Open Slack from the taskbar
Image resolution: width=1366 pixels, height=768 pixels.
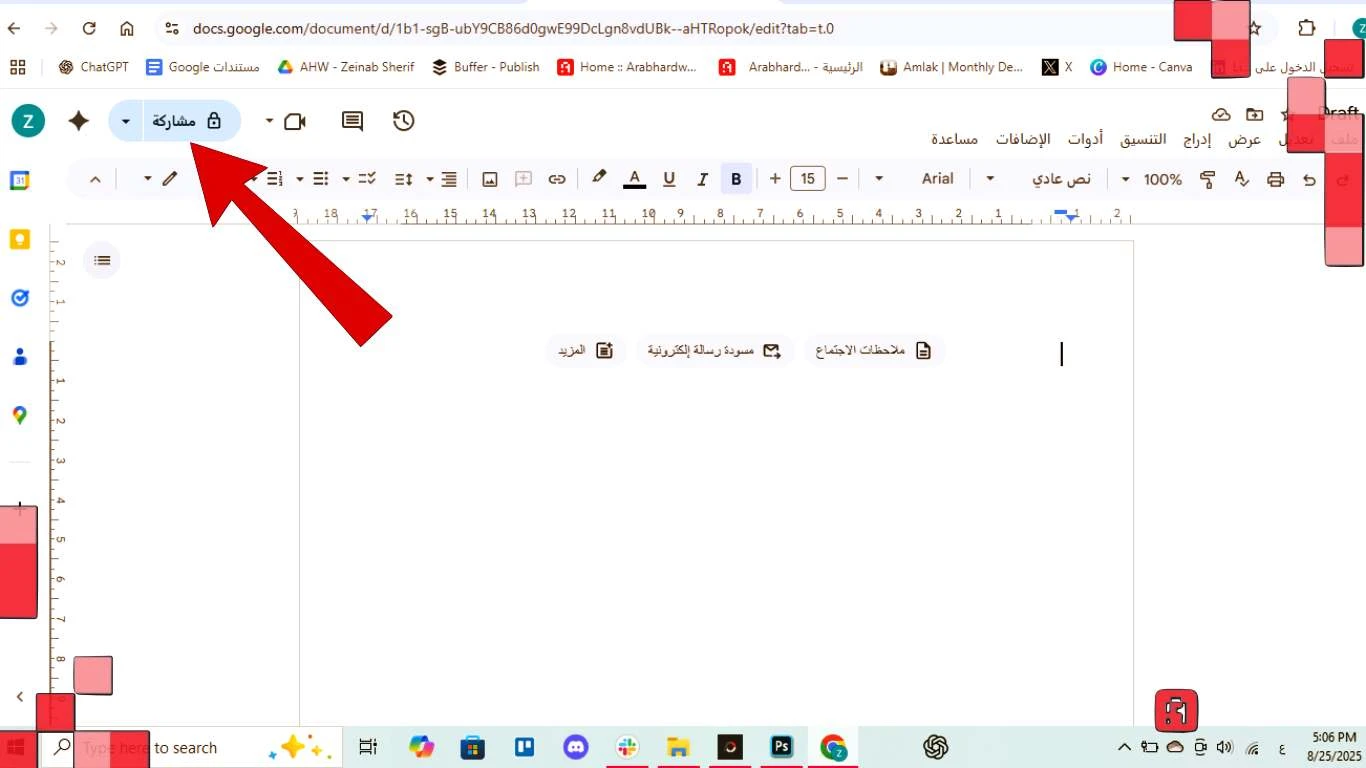[627, 747]
